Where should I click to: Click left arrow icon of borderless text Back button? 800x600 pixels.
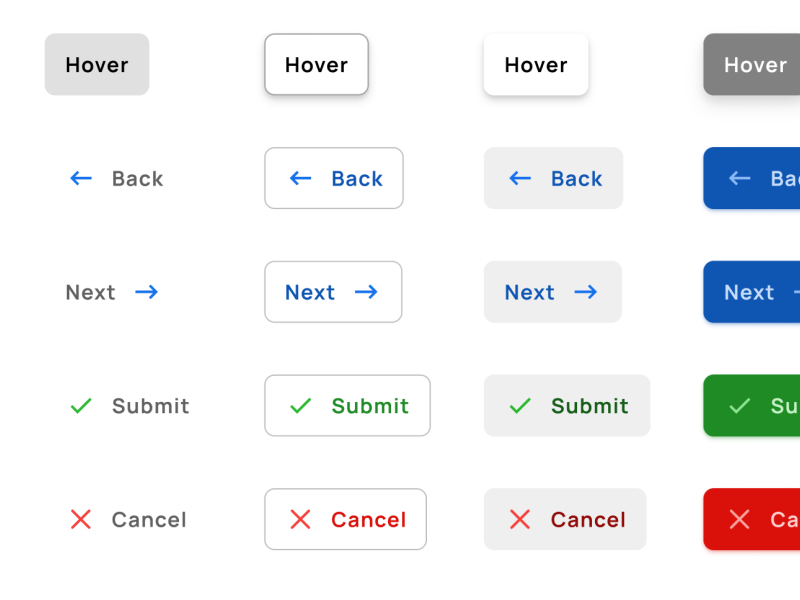[81, 179]
